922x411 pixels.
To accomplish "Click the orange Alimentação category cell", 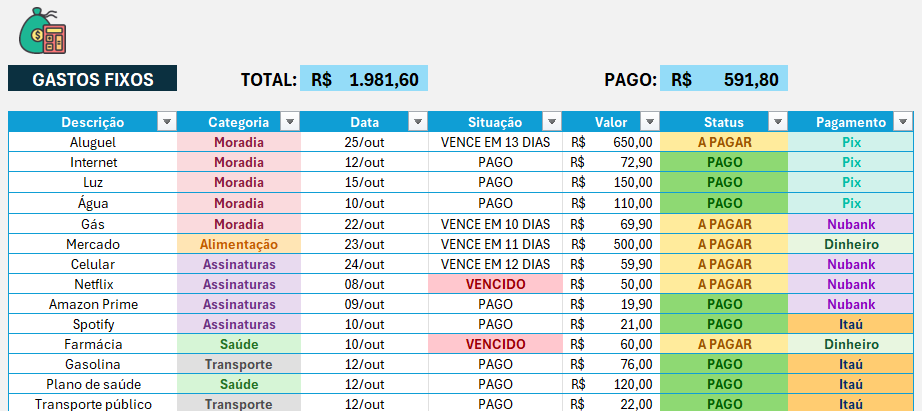I will [x=239, y=244].
